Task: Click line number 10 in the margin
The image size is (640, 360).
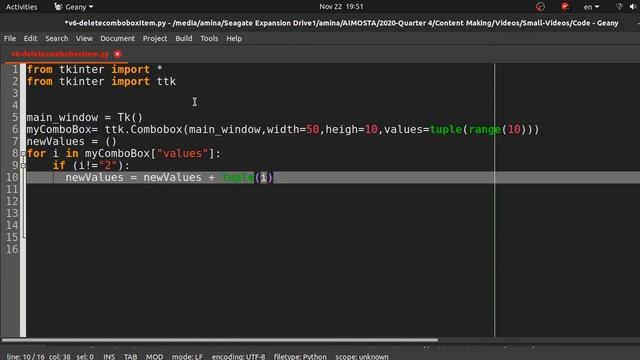Action: pos(12,178)
